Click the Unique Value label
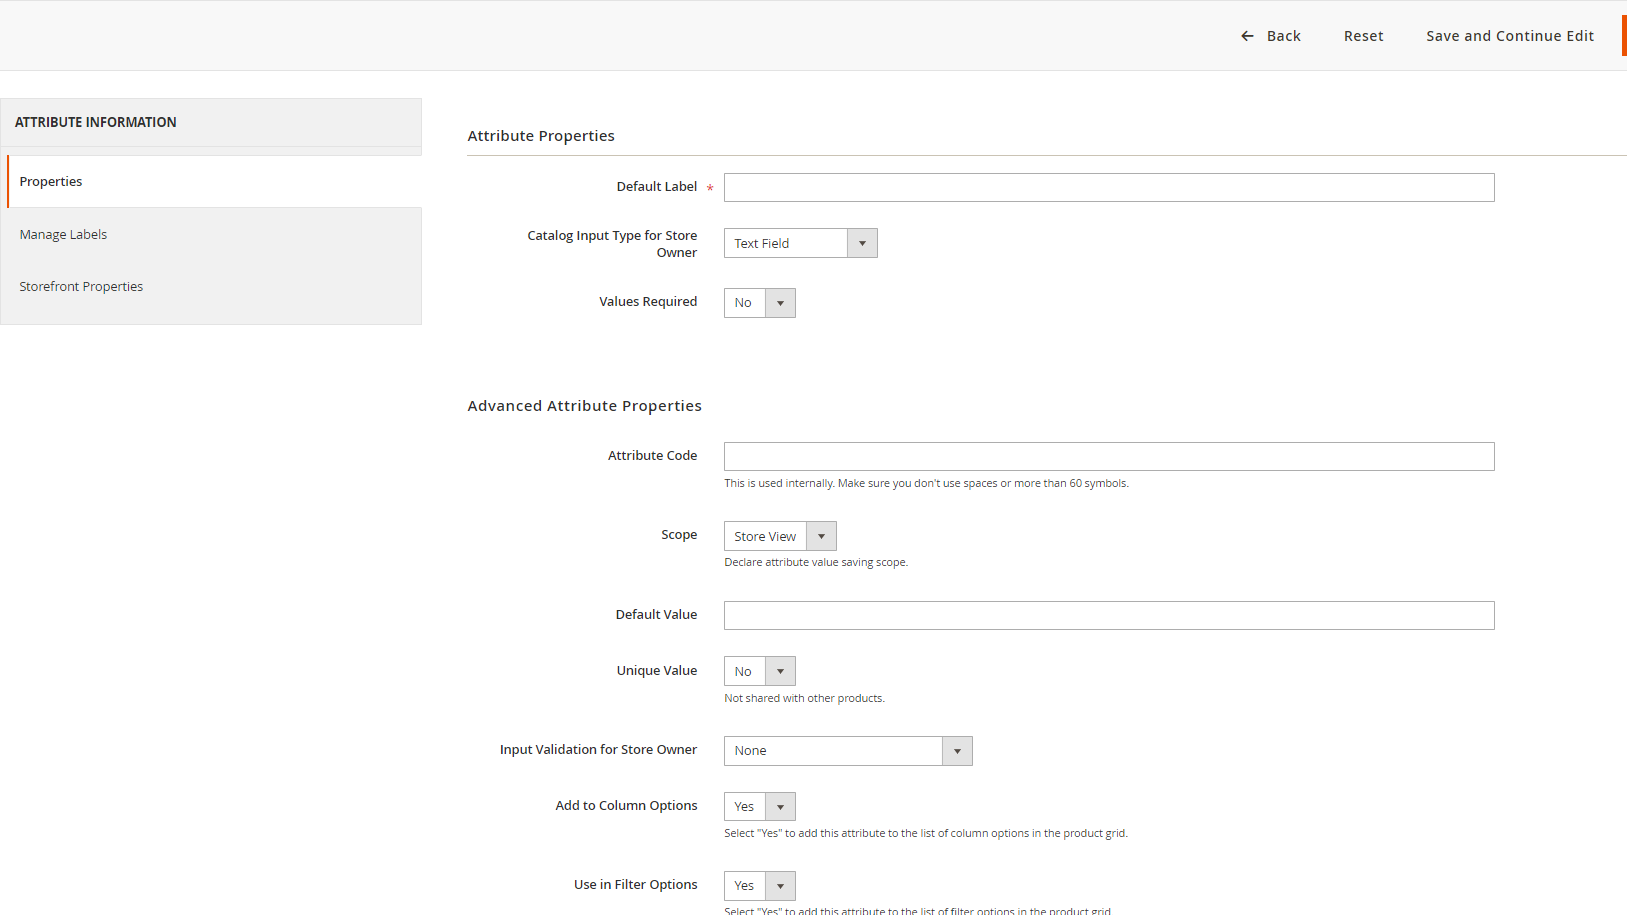This screenshot has height=915, width=1627. [x=656, y=670]
